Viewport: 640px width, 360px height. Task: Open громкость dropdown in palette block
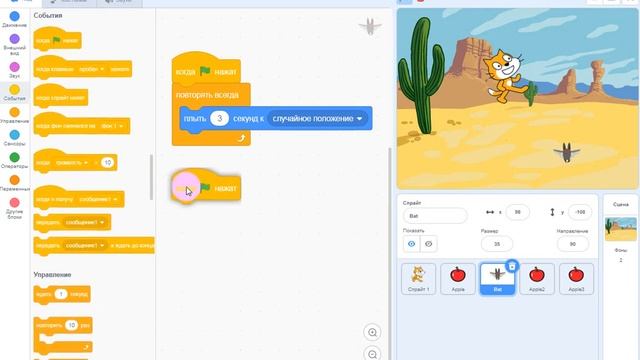click(x=71, y=162)
